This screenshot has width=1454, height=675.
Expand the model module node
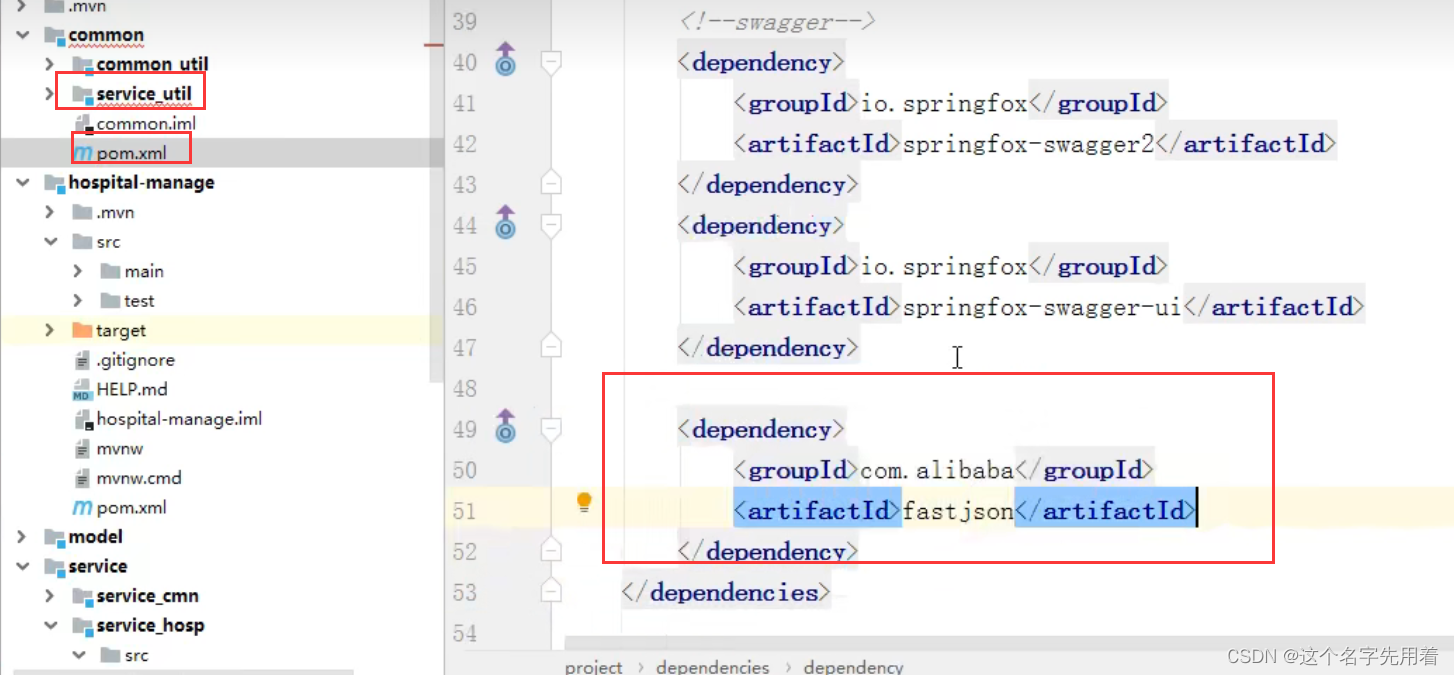pos(22,537)
